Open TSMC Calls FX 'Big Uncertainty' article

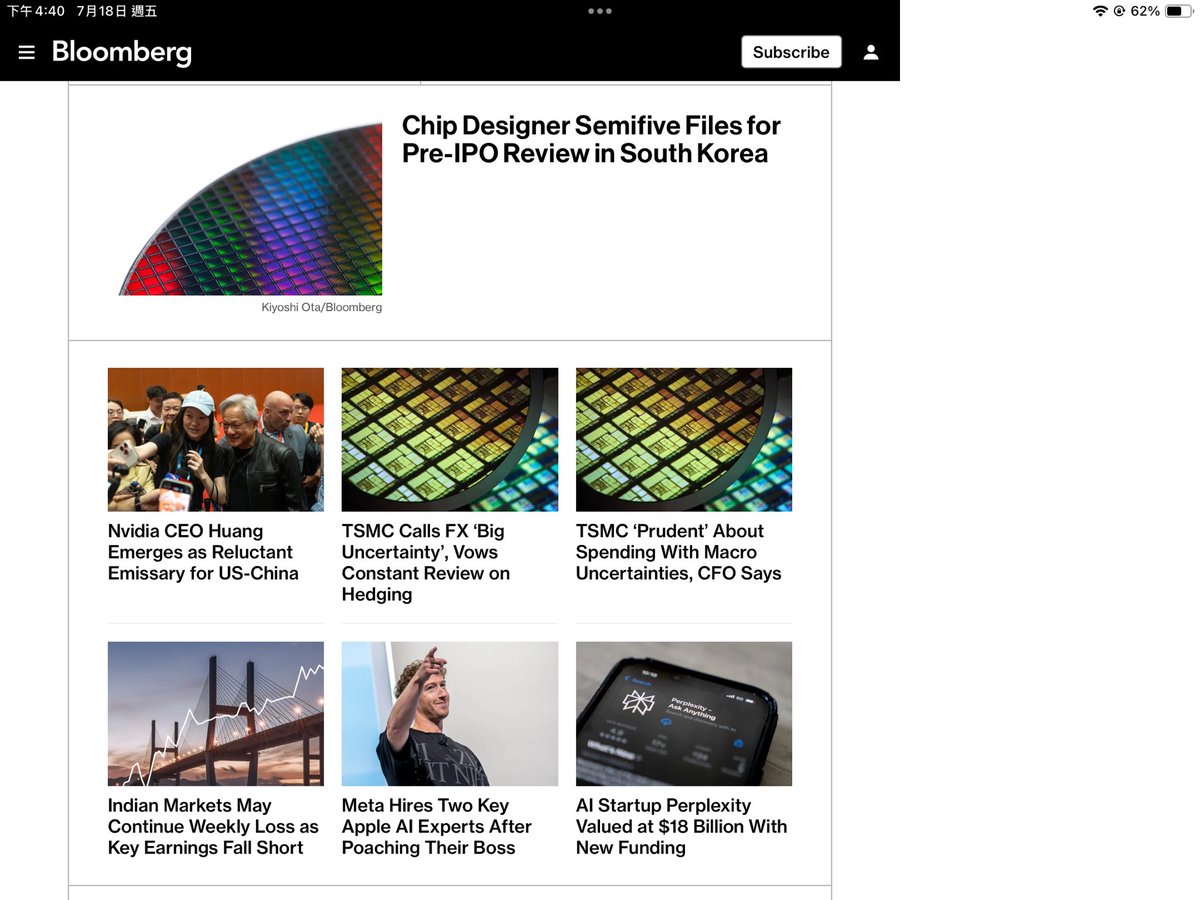point(426,563)
